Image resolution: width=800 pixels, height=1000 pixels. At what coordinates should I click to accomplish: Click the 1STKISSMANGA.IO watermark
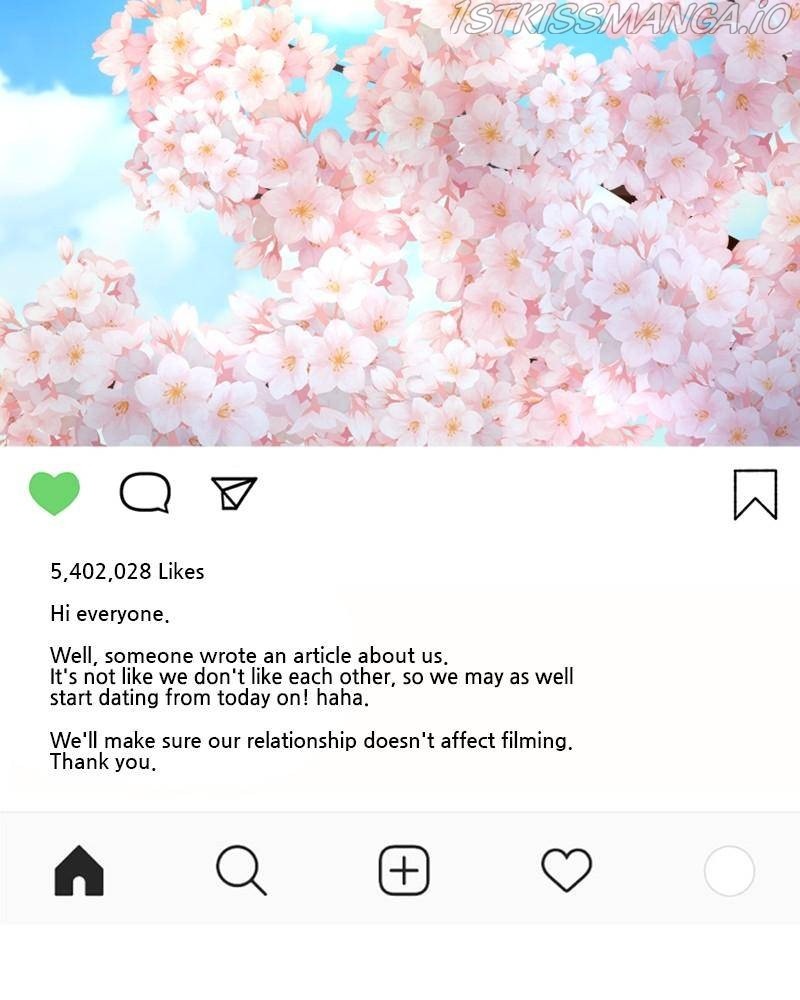click(619, 18)
